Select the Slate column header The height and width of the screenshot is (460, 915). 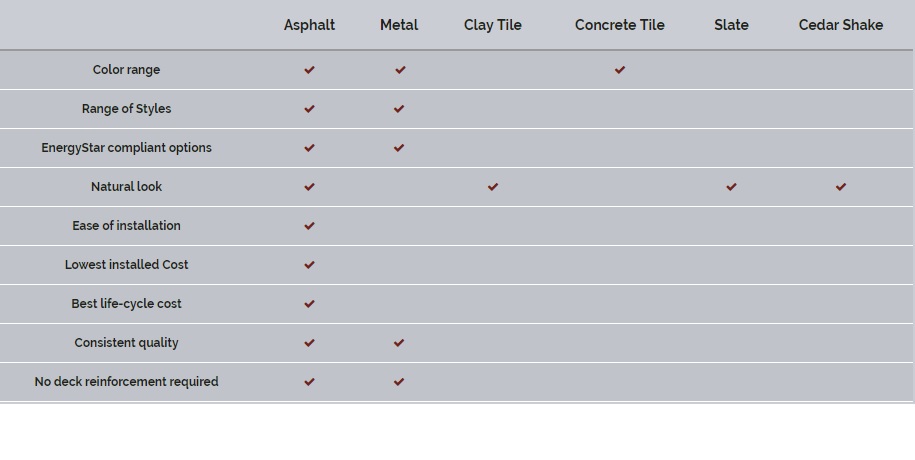point(731,25)
